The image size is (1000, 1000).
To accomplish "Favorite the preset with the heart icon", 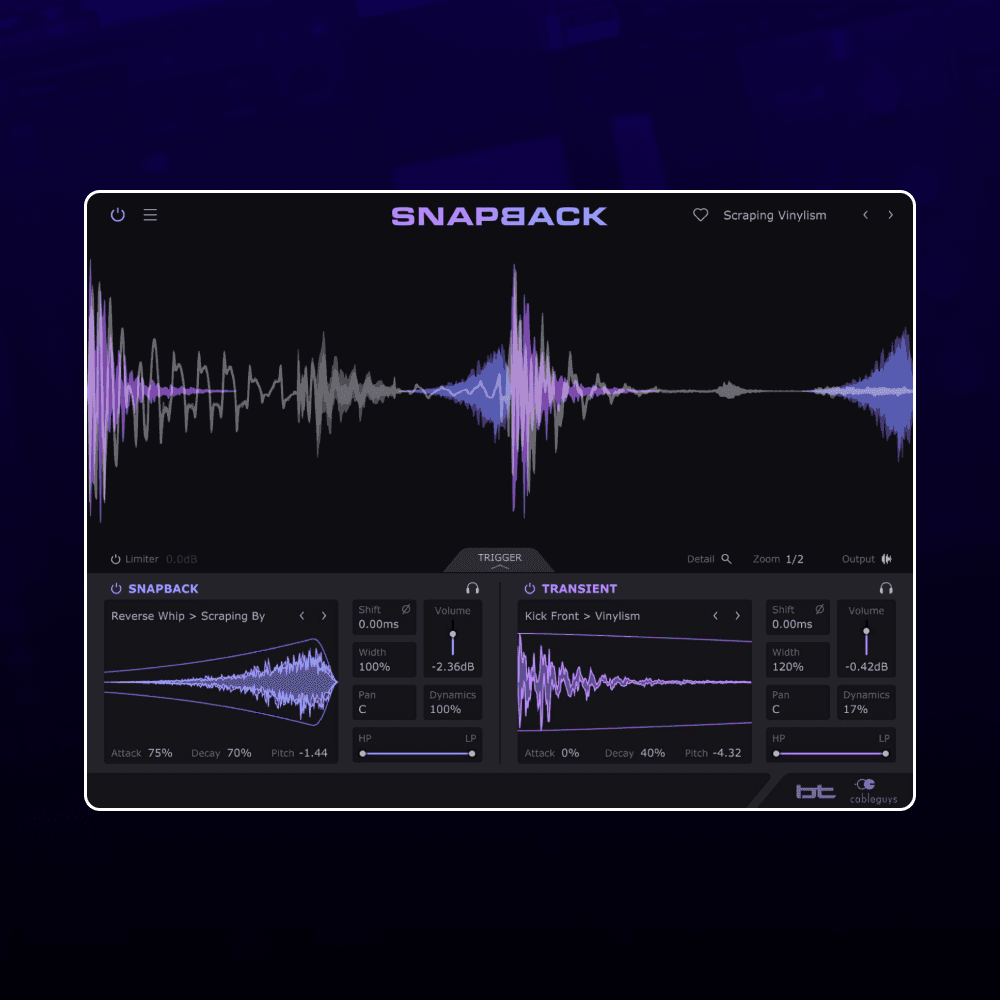I will [700, 215].
